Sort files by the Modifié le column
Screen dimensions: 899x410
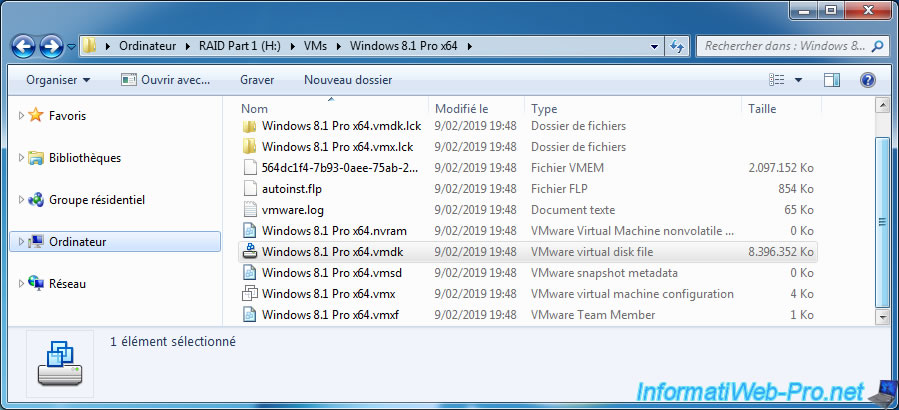[x=476, y=108]
